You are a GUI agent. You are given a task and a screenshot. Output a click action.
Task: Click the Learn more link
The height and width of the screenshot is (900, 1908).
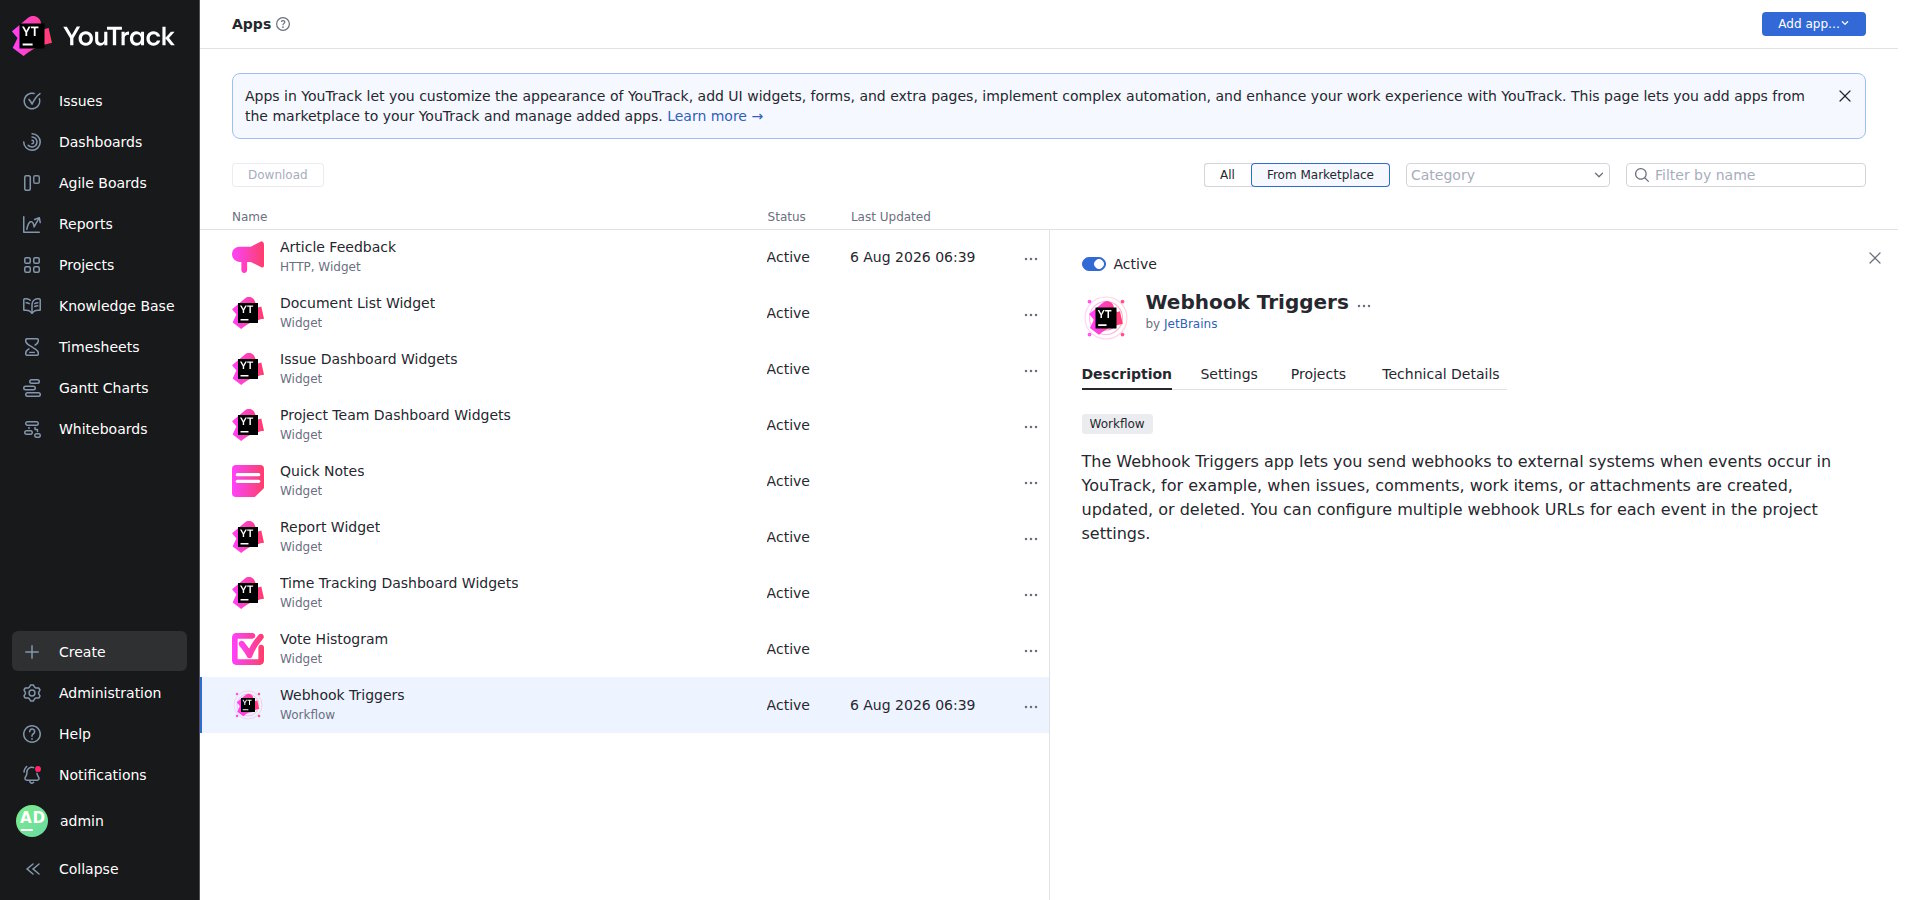[x=715, y=116]
